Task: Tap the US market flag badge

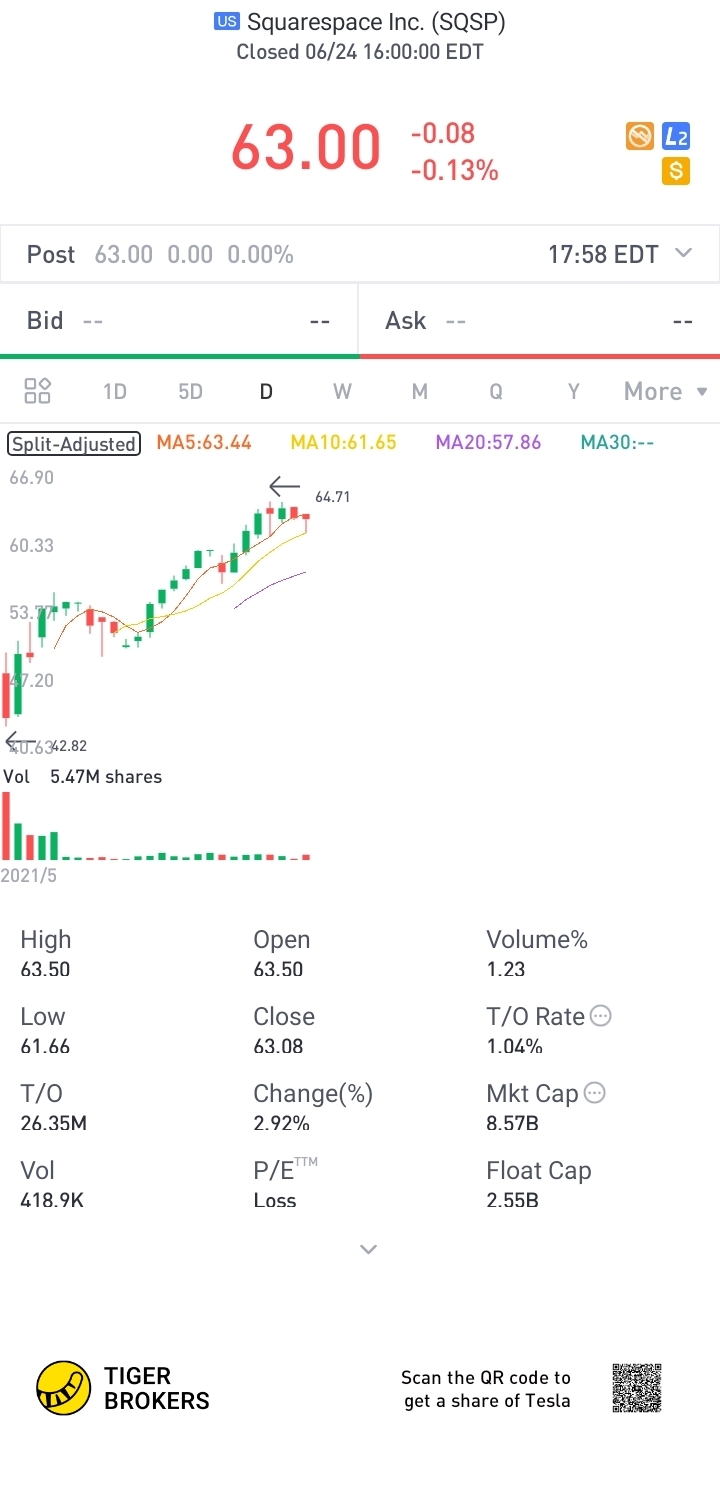Action: (227, 21)
